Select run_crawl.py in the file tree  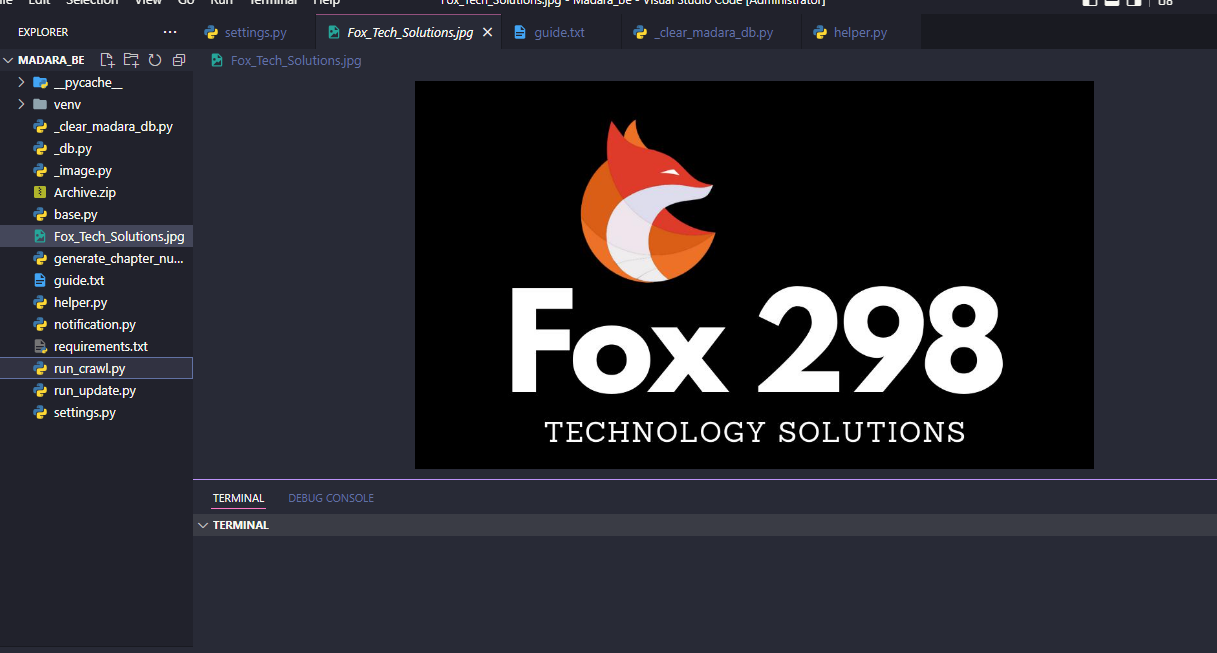pos(96,368)
